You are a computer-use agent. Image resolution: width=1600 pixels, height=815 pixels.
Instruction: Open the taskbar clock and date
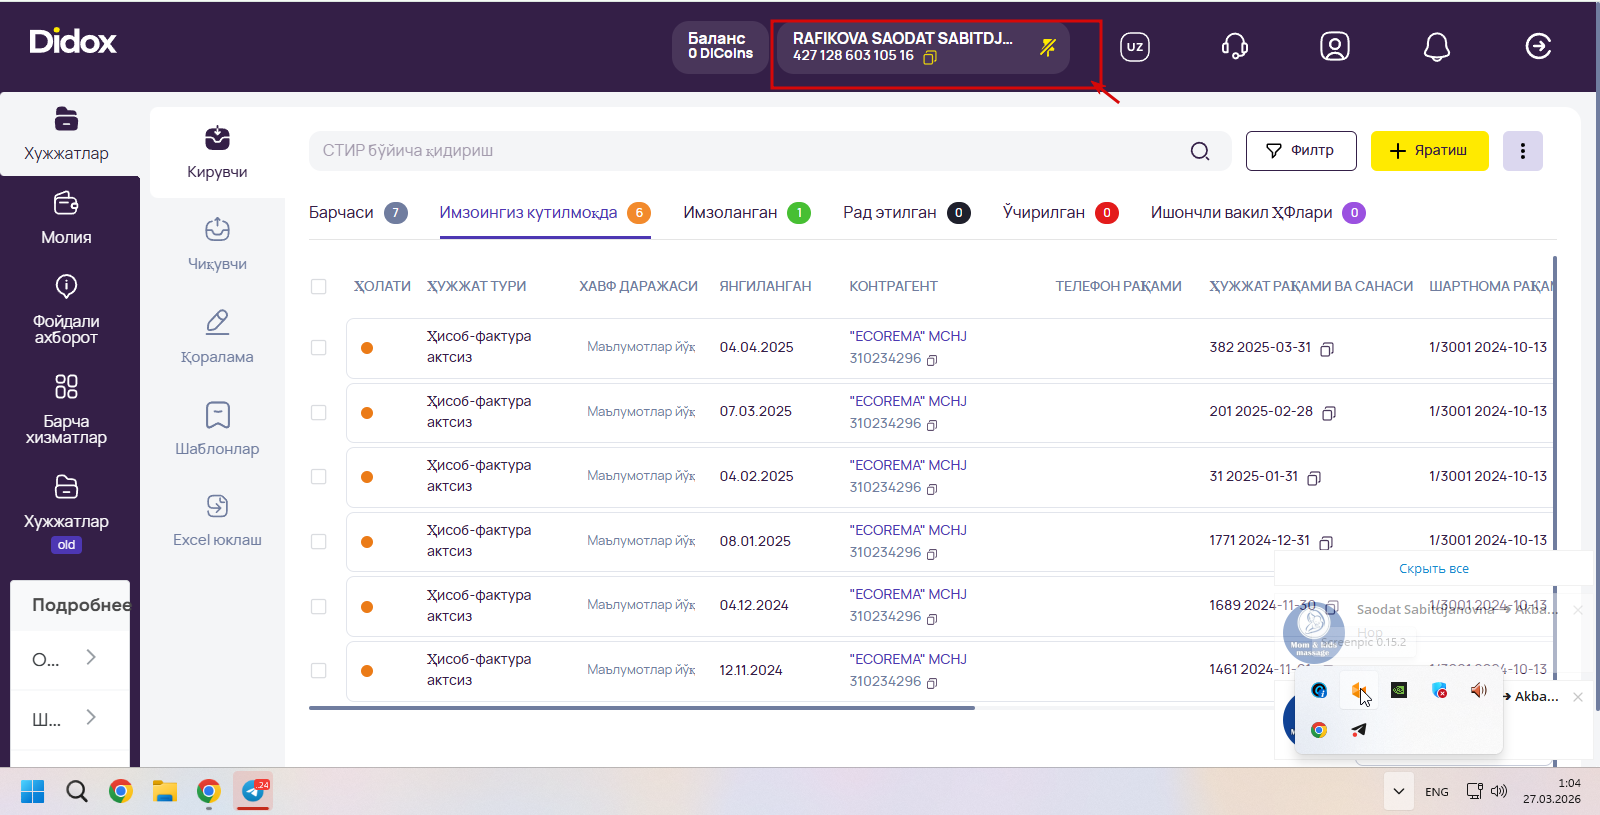tap(1552, 791)
